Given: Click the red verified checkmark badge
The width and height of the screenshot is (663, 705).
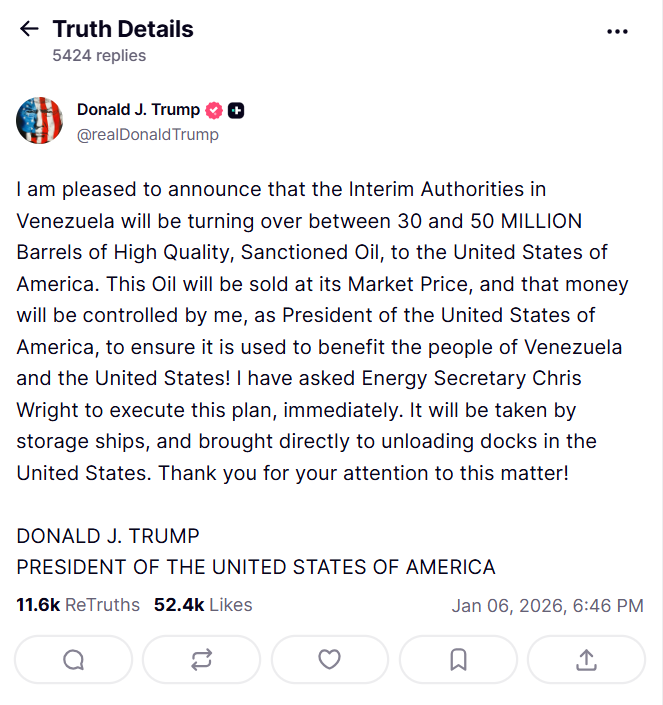Looking at the screenshot, I should (214, 111).
